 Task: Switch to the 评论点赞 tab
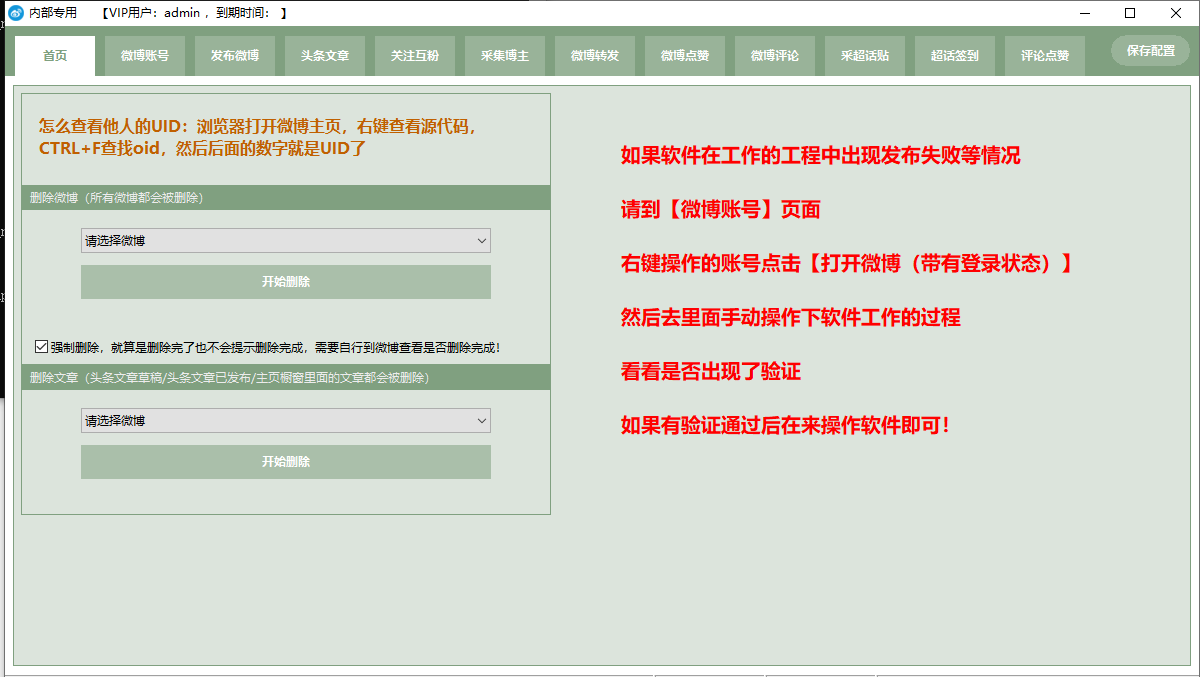tap(1043, 56)
